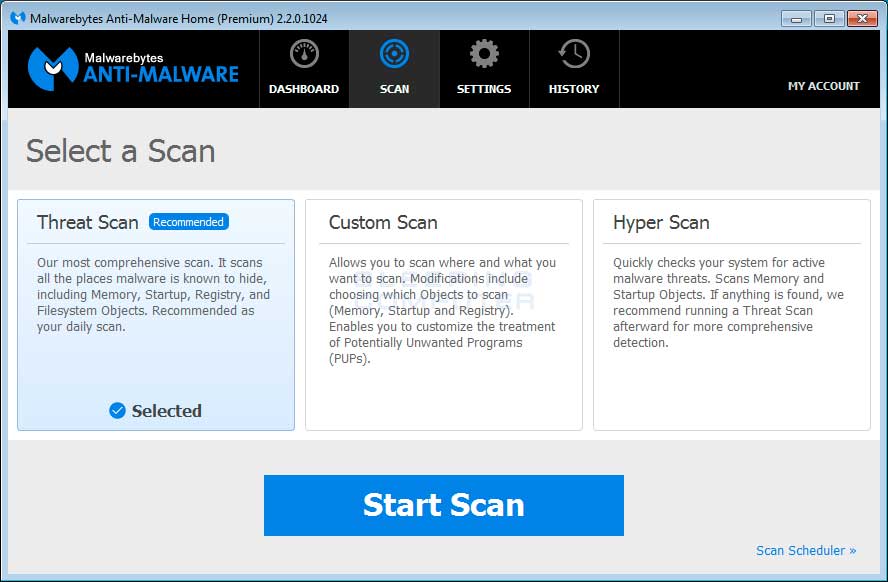This screenshot has height=582, width=888.
Task: Click the blue checkmark beside Selected
Action: tap(115, 411)
